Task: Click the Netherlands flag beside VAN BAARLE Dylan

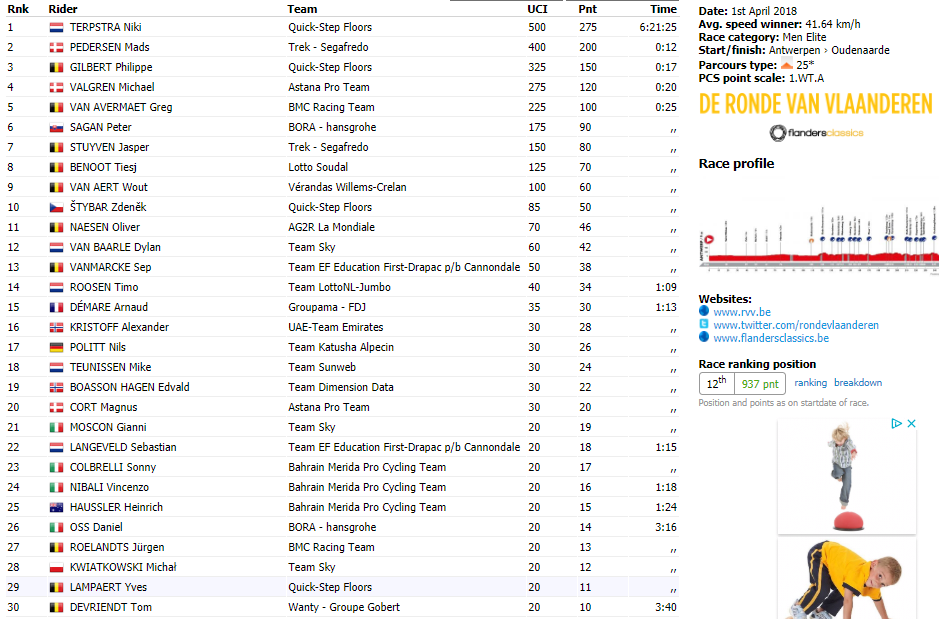Action: coord(56,247)
